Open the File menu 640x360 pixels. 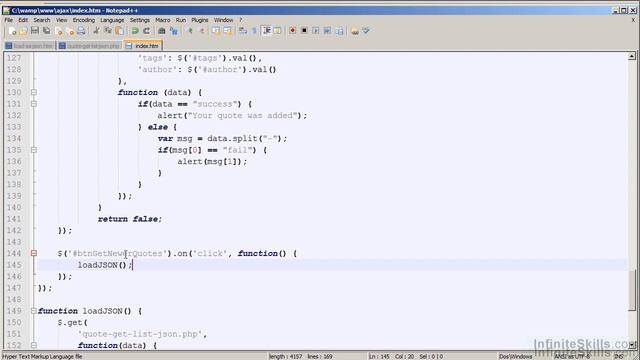[9, 20]
